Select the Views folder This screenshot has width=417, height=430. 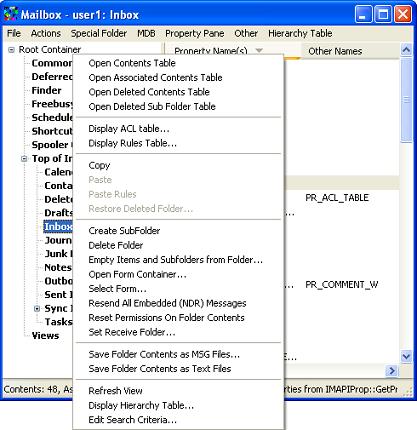[45, 336]
